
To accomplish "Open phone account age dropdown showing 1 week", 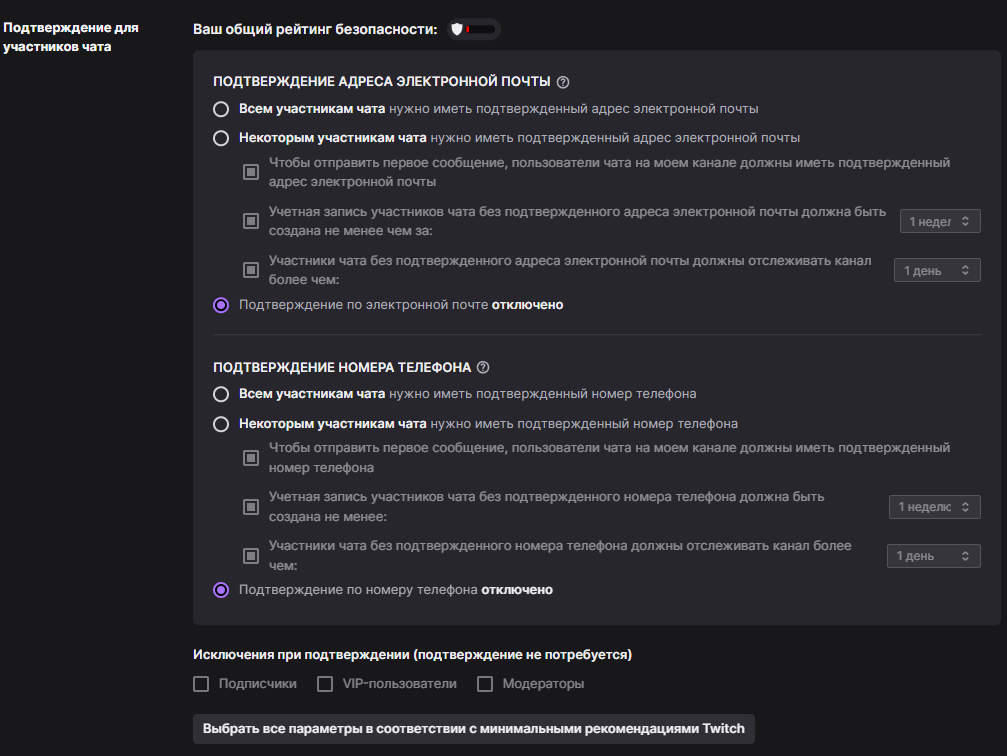I will pos(934,507).
